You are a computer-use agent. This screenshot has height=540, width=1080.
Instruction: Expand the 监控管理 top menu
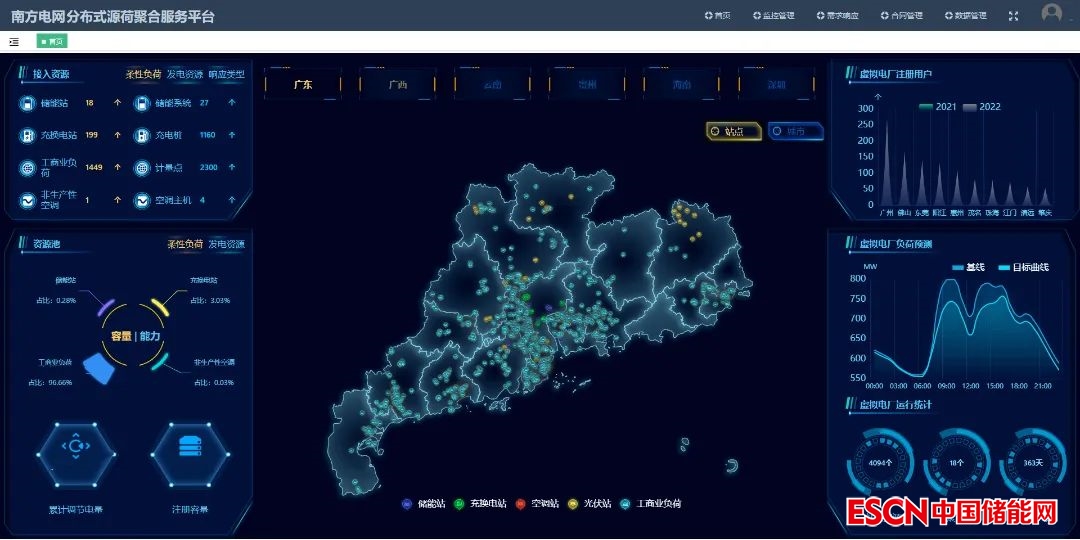(772, 16)
